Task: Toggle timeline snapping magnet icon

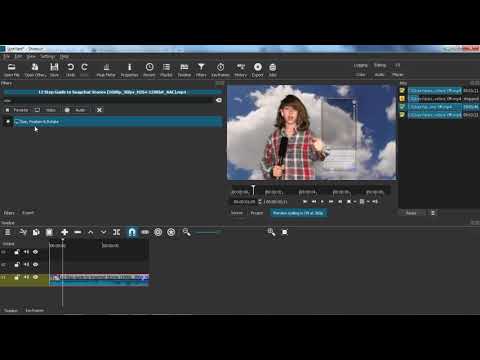Action: pyautogui.click(x=132, y=232)
